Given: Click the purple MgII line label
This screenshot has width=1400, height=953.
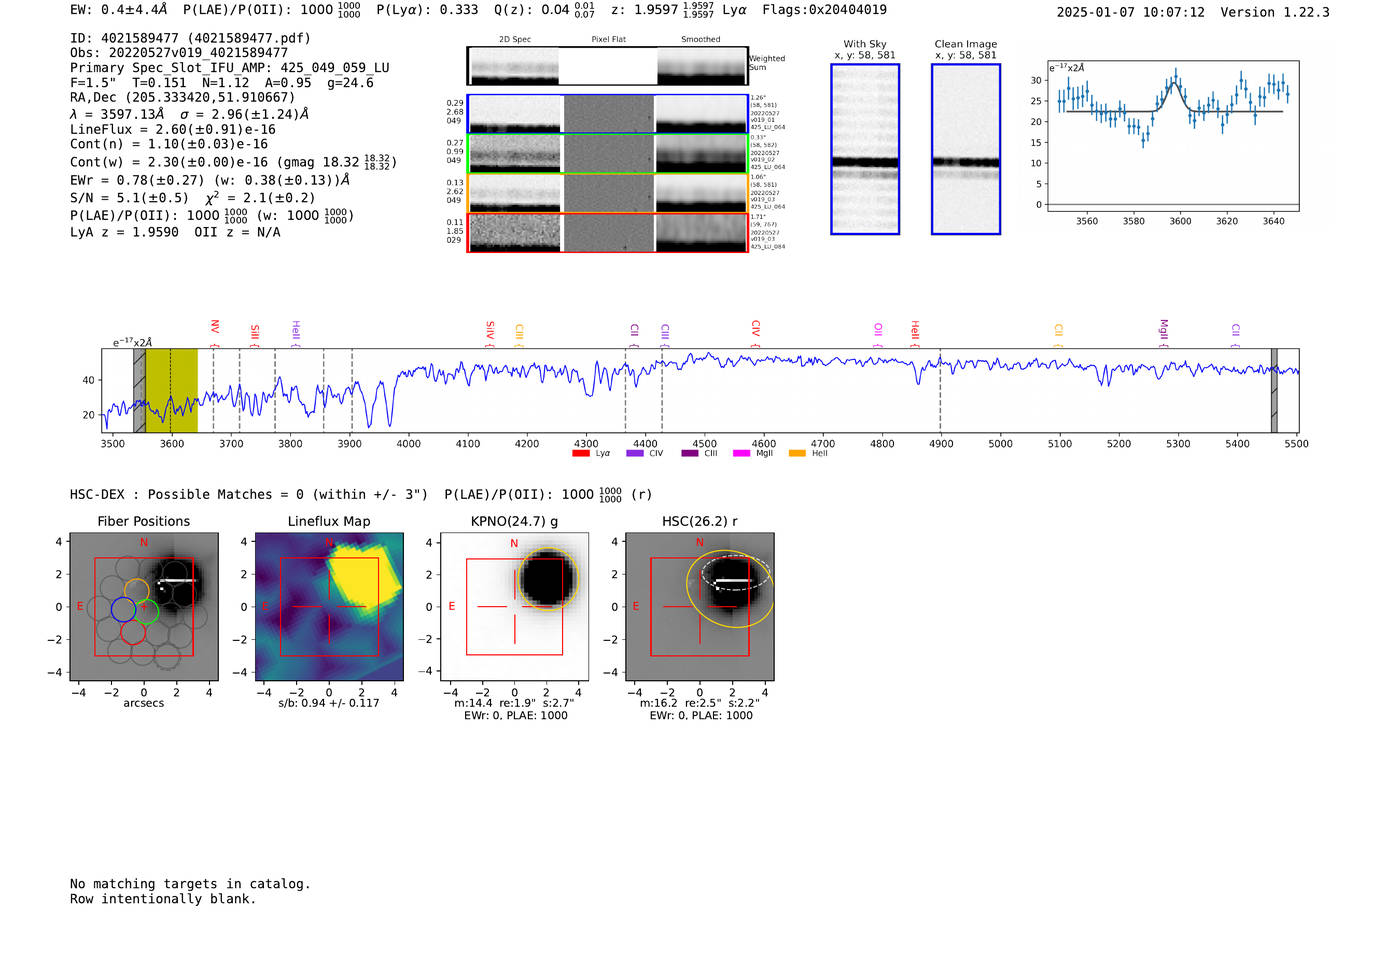Looking at the screenshot, I should (1163, 330).
